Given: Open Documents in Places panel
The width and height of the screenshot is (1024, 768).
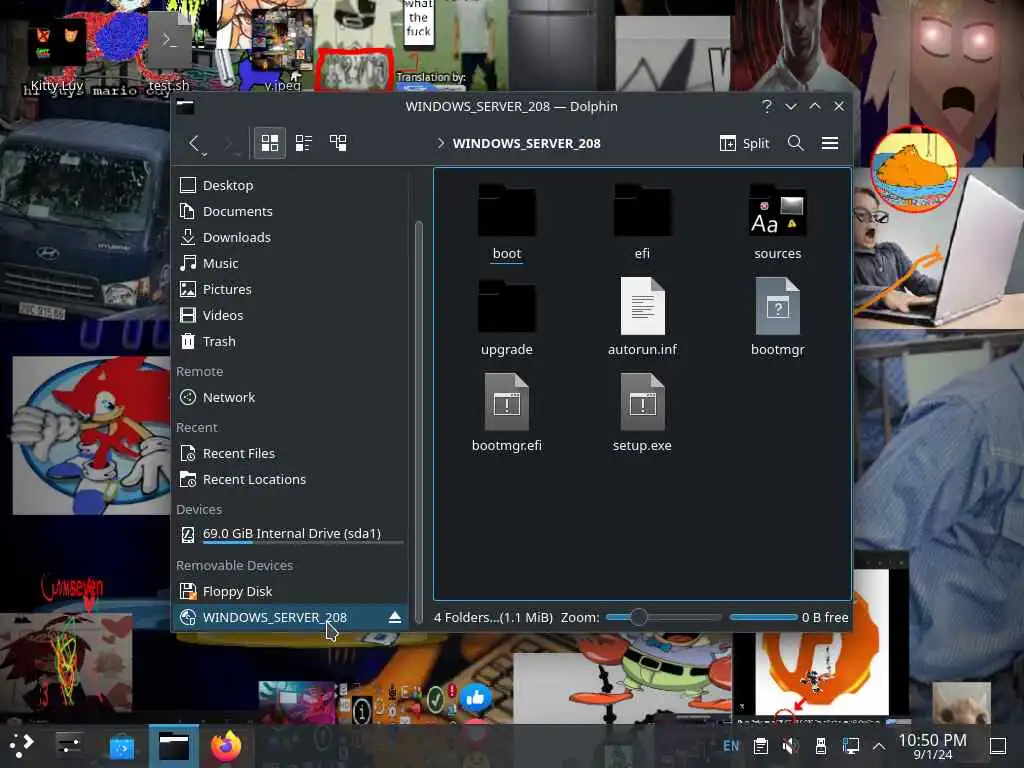Looking at the screenshot, I should (x=291, y=212).
